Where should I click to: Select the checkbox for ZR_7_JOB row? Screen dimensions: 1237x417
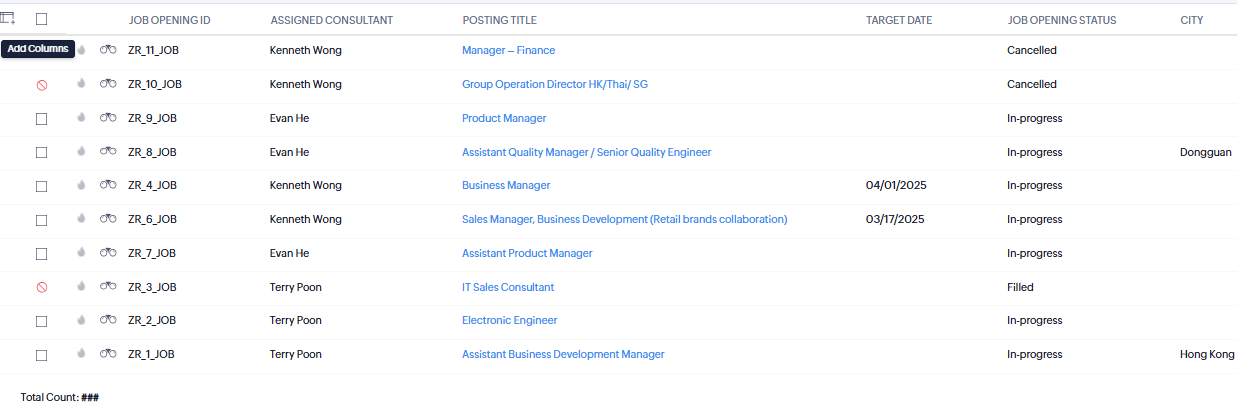[42, 254]
